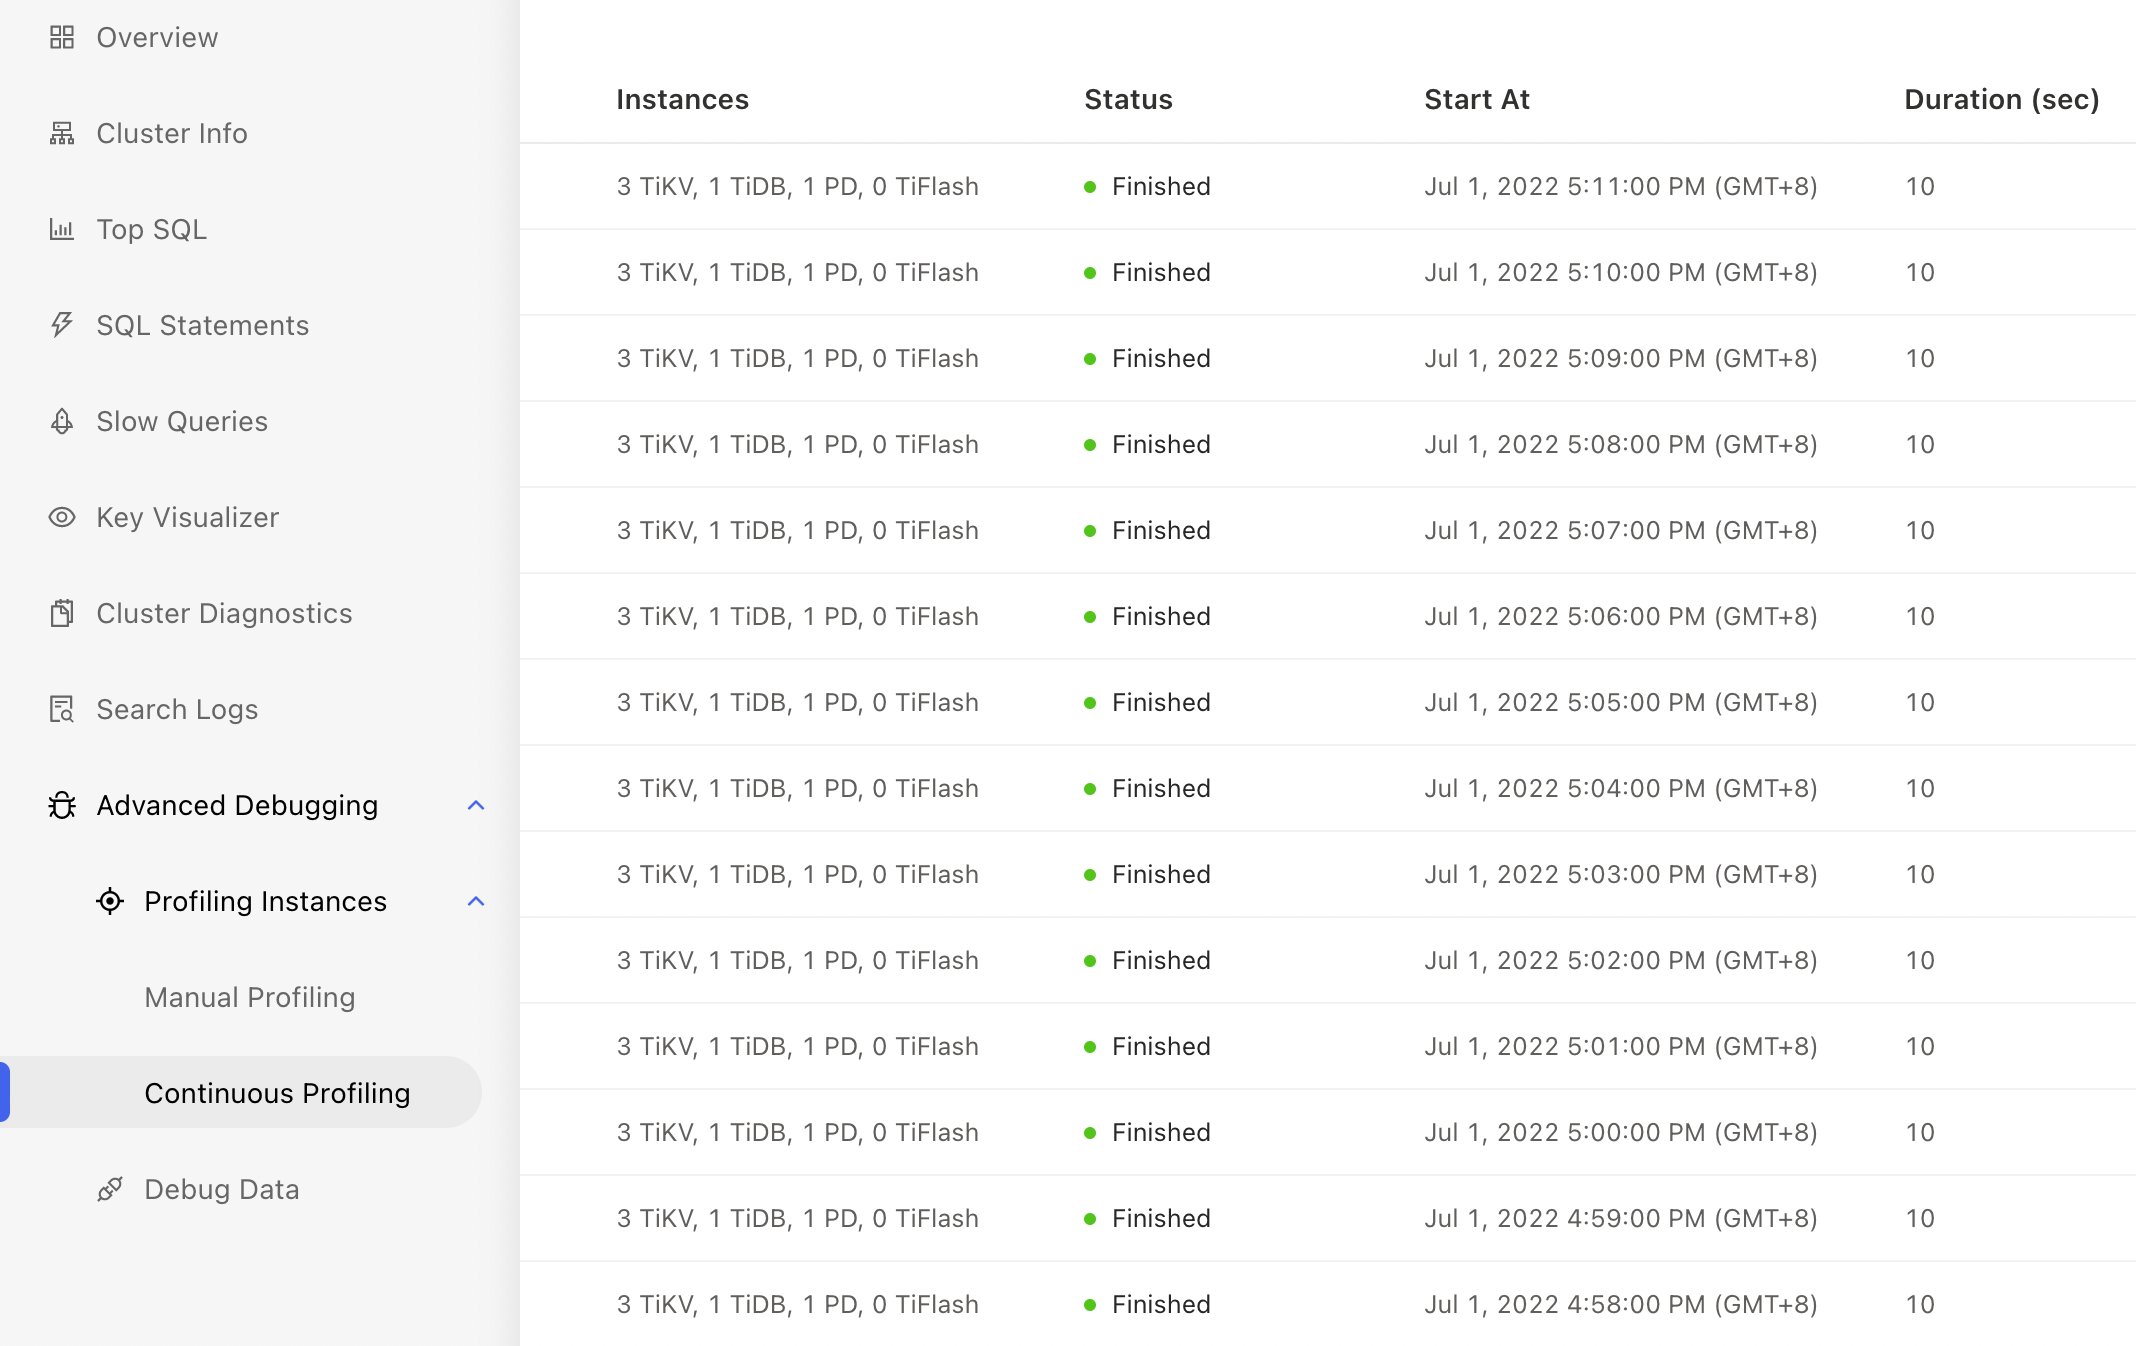Collapse the Profiling Instances submenu chevron

coord(476,901)
